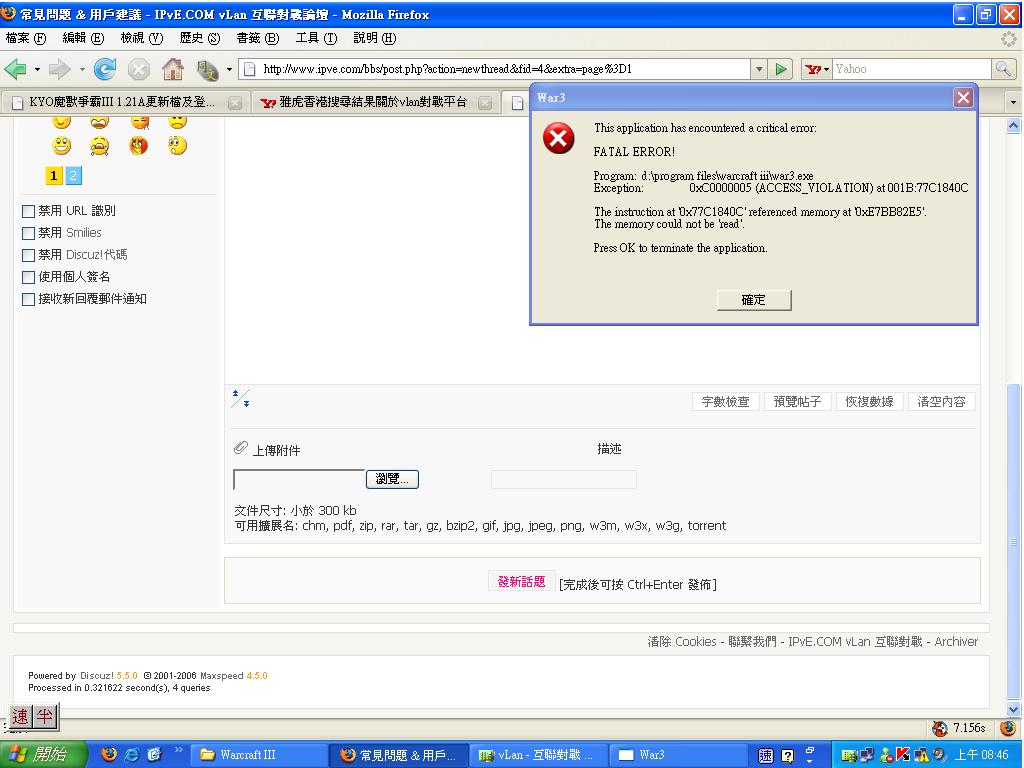Expand the 同文 toolbar button dropdown
The image size is (1024, 768).
[229, 69]
